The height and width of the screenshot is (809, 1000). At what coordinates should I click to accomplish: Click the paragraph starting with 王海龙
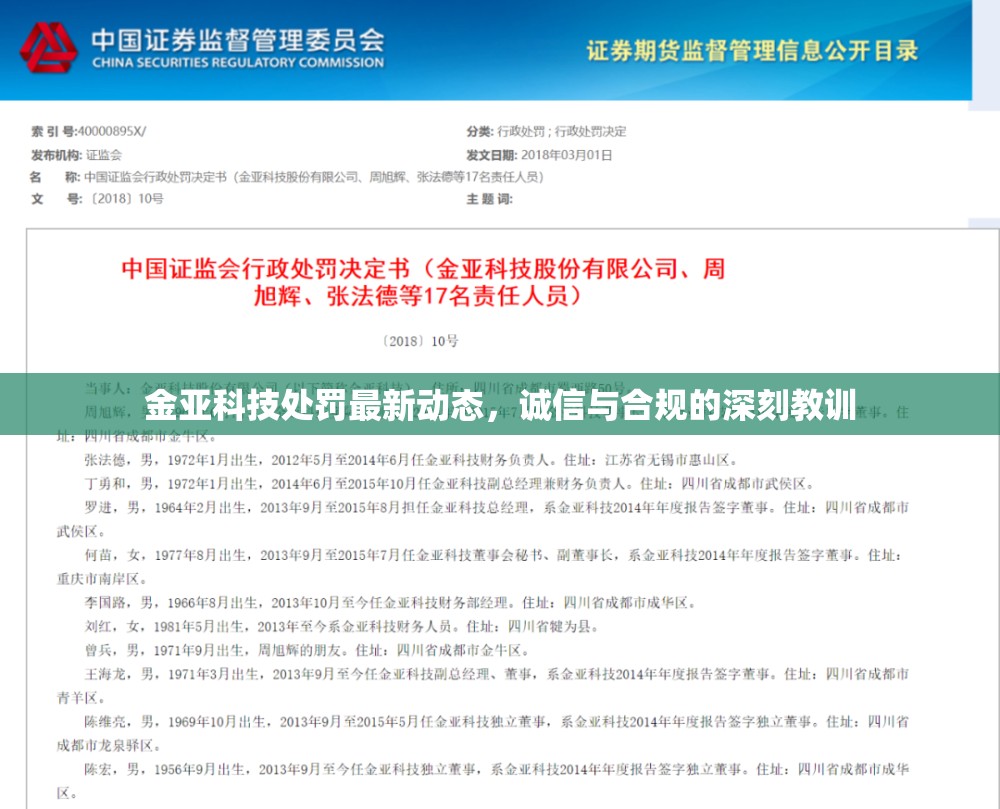click(483, 685)
